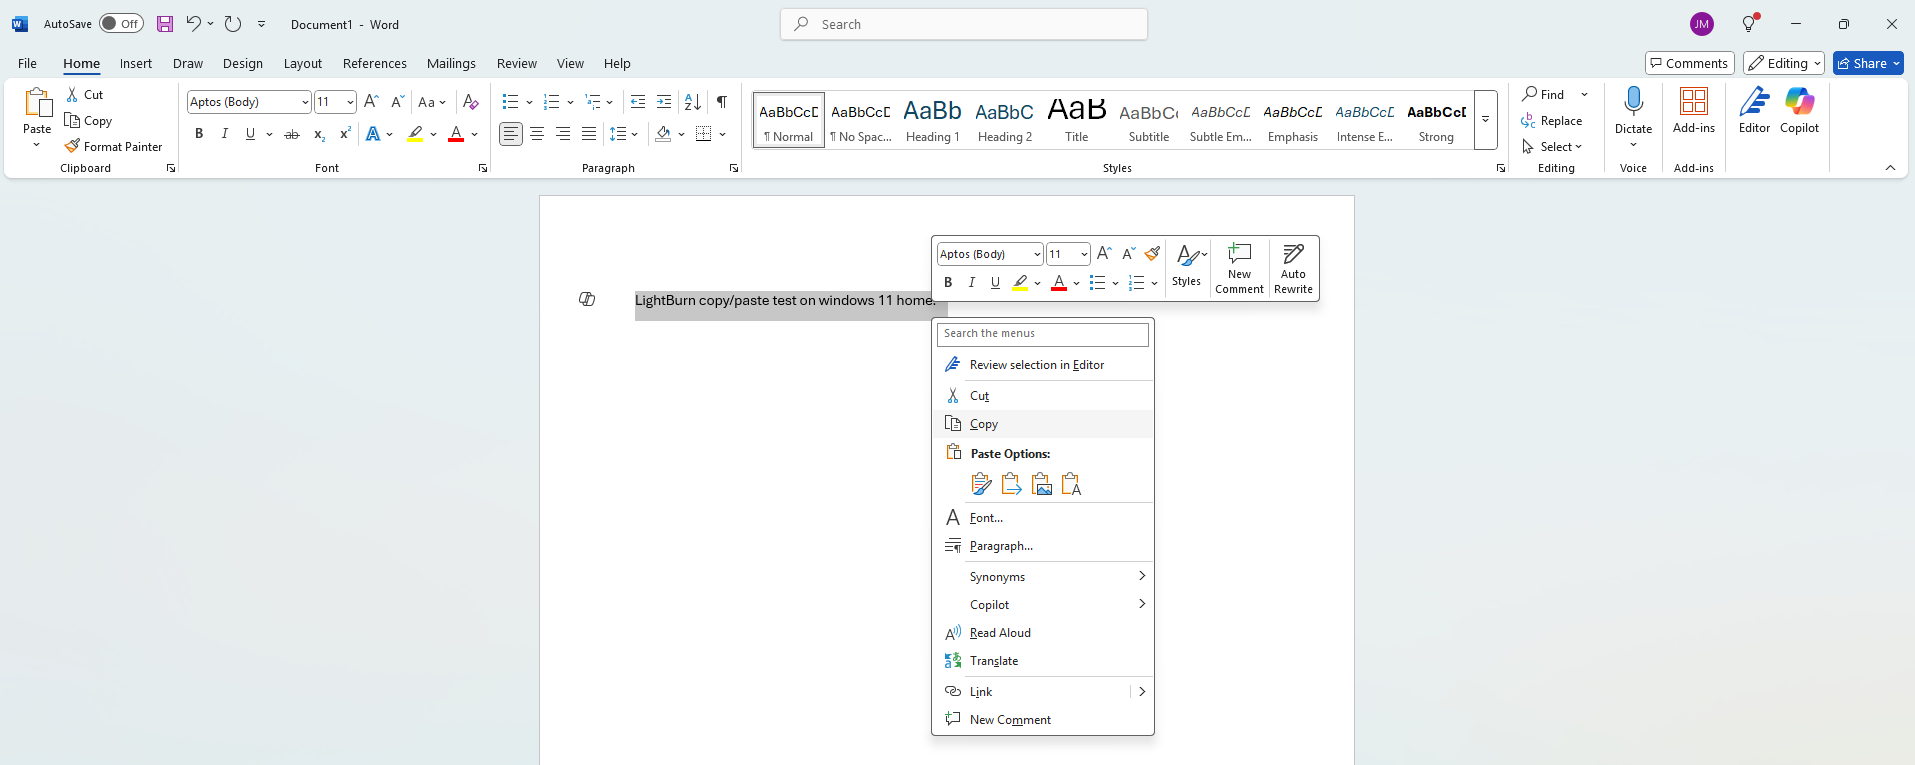Click the Dictate microphone icon
Screen dimensions: 1915x765
pos(1633,103)
